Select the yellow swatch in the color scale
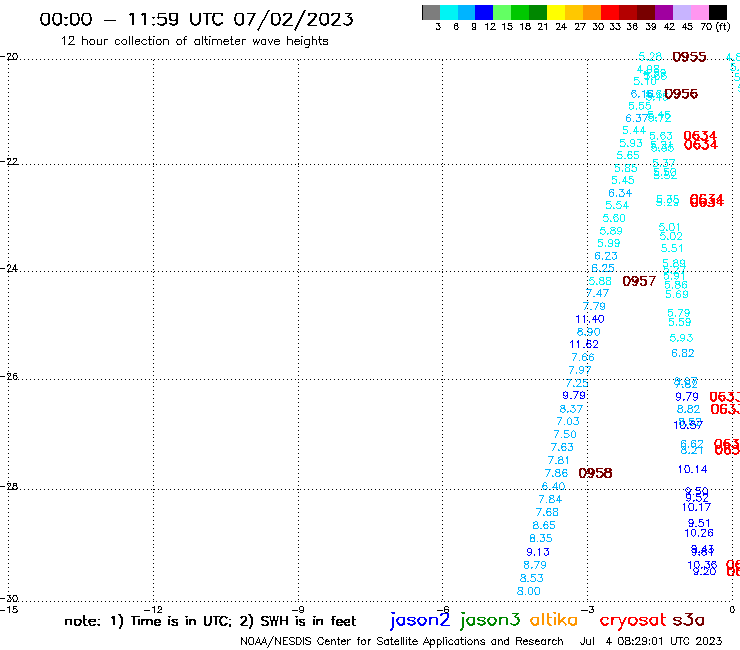 tap(556, 12)
